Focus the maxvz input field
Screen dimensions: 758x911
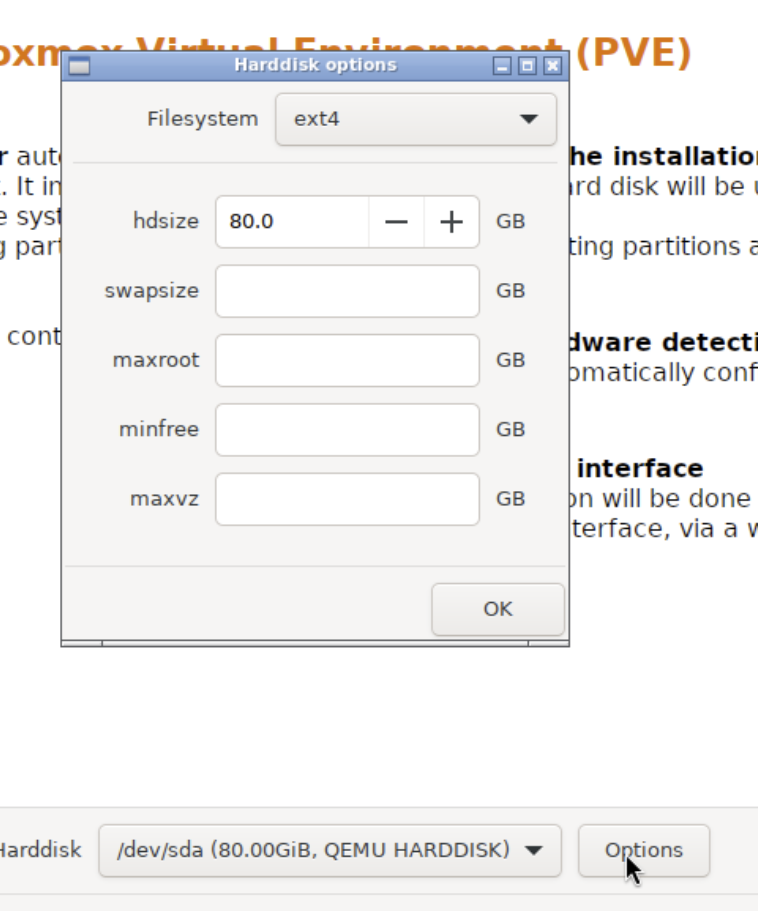(x=347, y=499)
